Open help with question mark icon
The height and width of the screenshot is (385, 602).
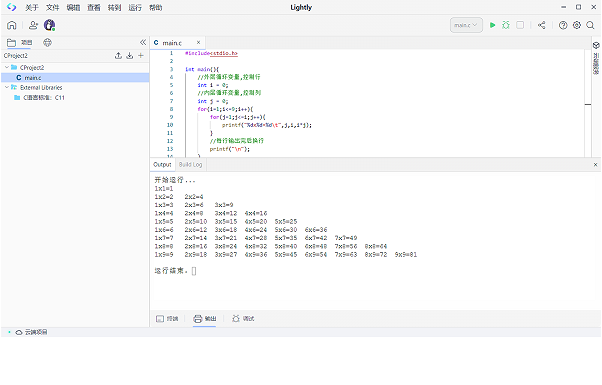pos(563,25)
